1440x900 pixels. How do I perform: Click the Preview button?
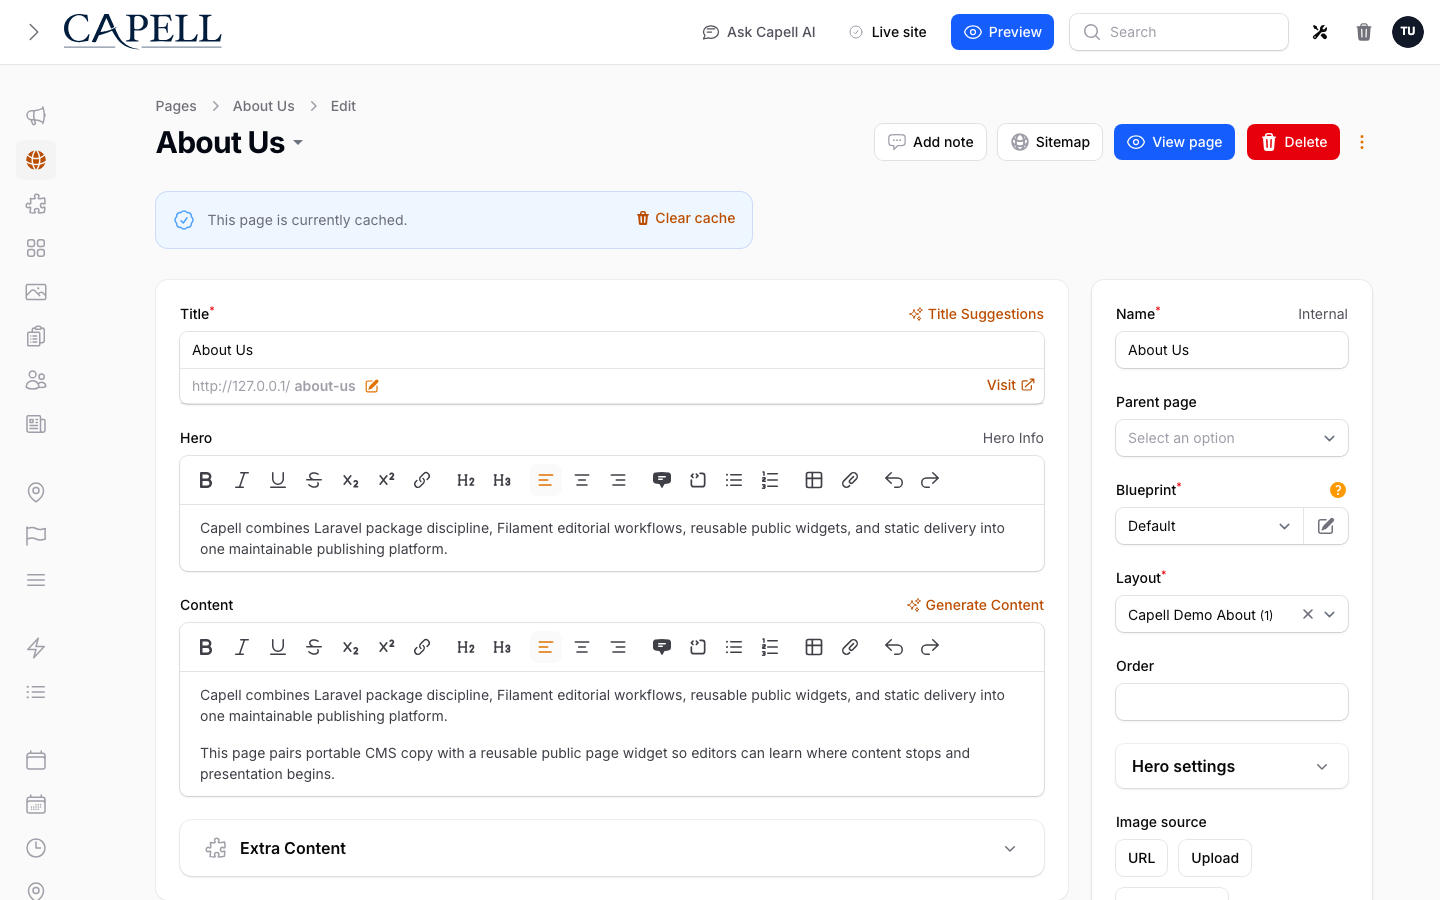click(1002, 32)
